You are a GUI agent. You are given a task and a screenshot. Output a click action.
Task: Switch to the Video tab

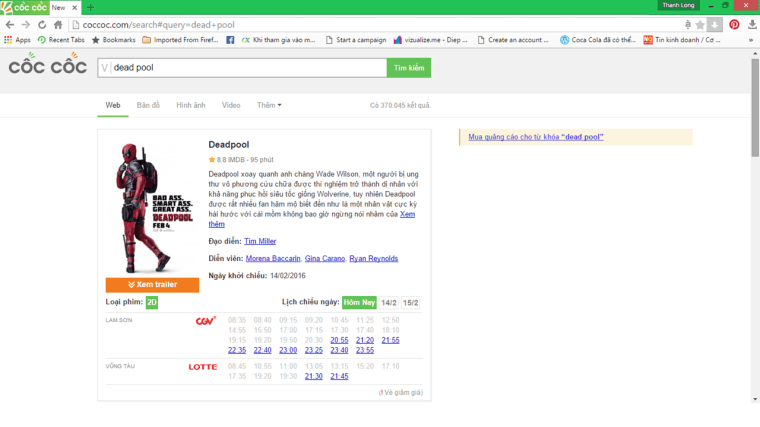click(x=231, y=105)
